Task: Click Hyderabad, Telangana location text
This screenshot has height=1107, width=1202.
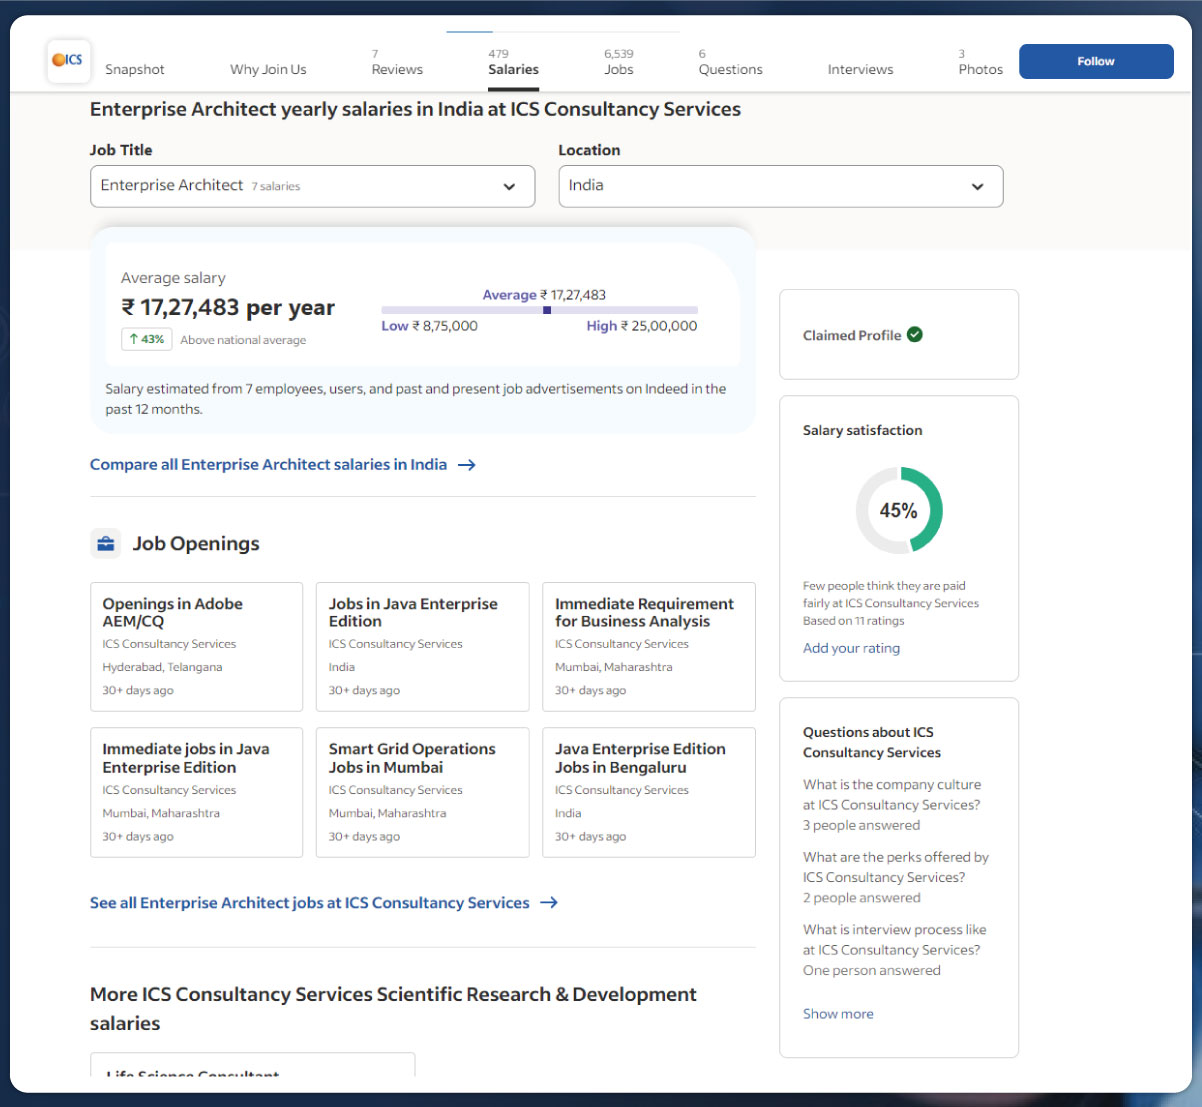Action: 162,667
